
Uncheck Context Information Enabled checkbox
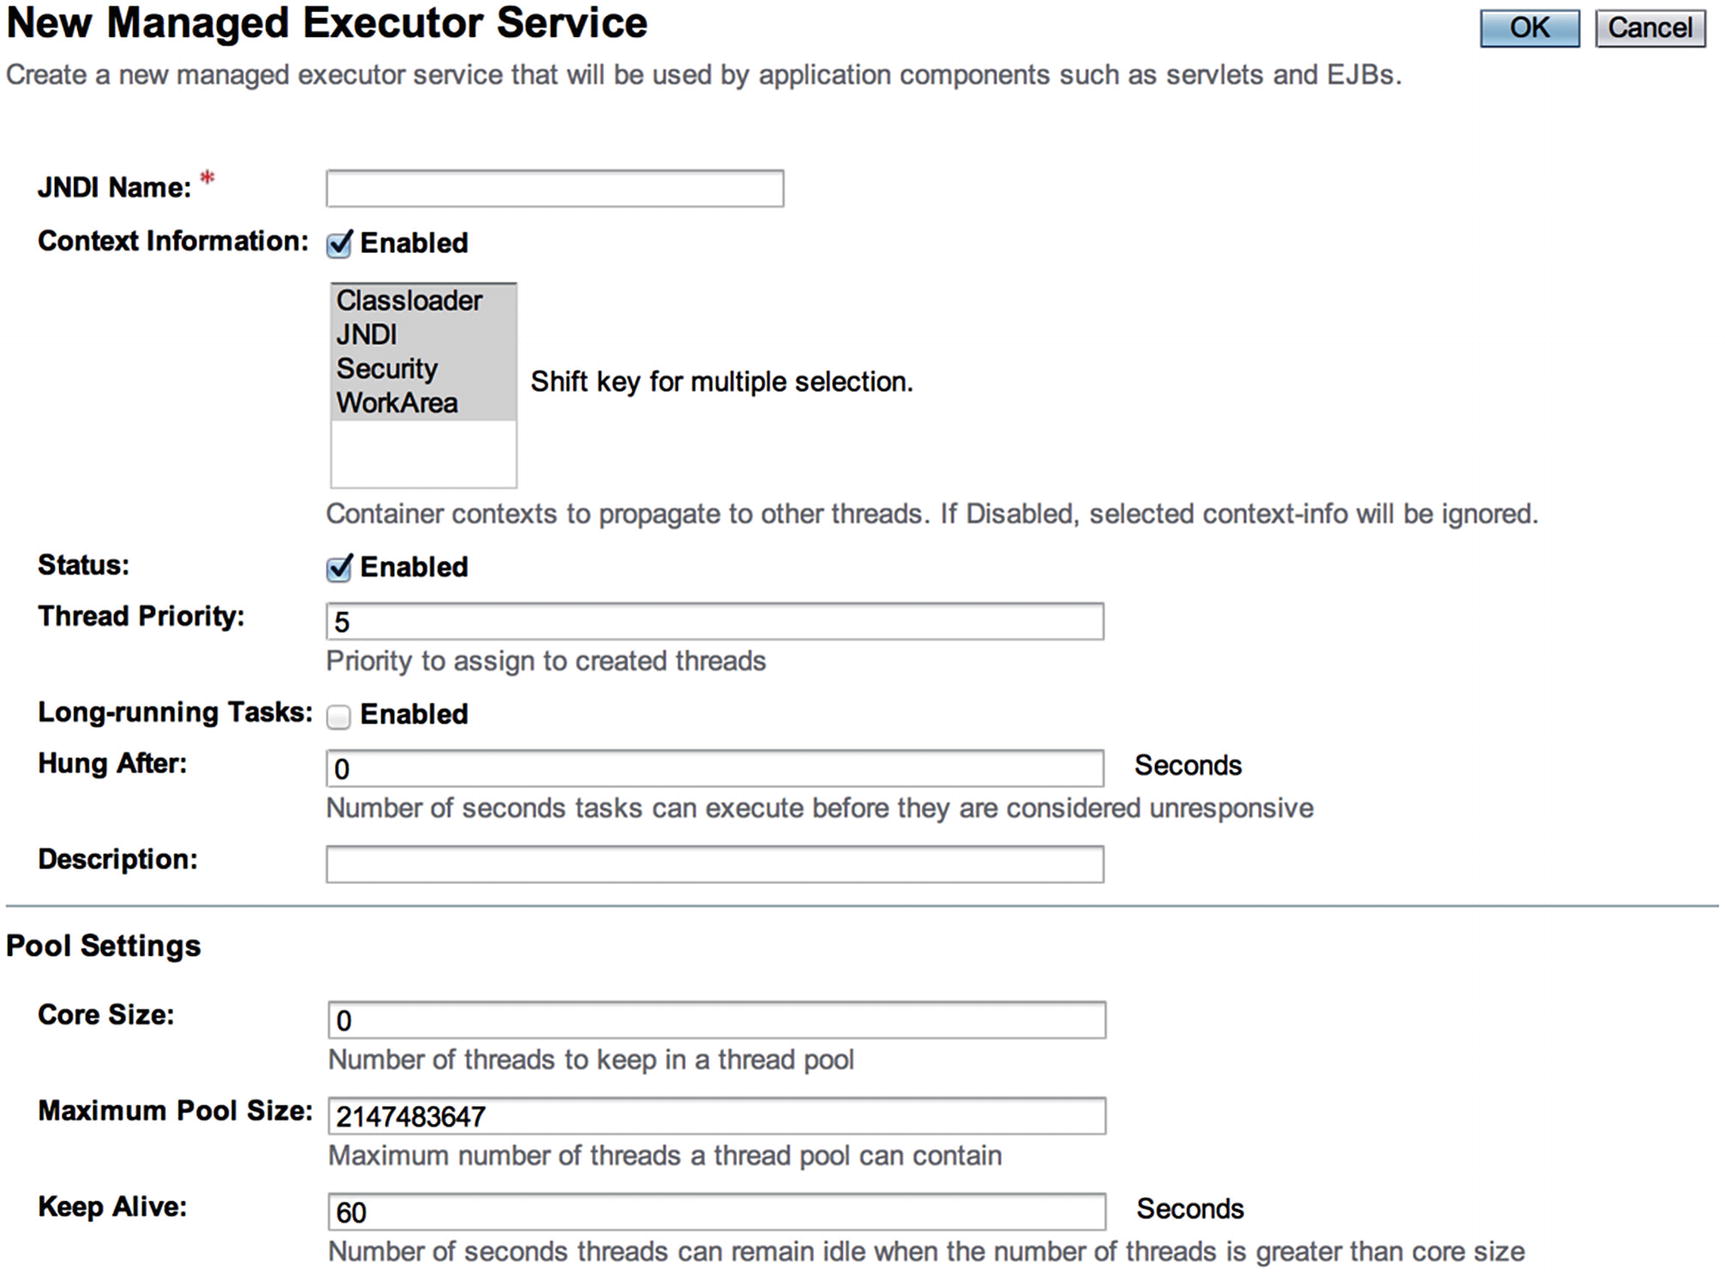point(339,244)
